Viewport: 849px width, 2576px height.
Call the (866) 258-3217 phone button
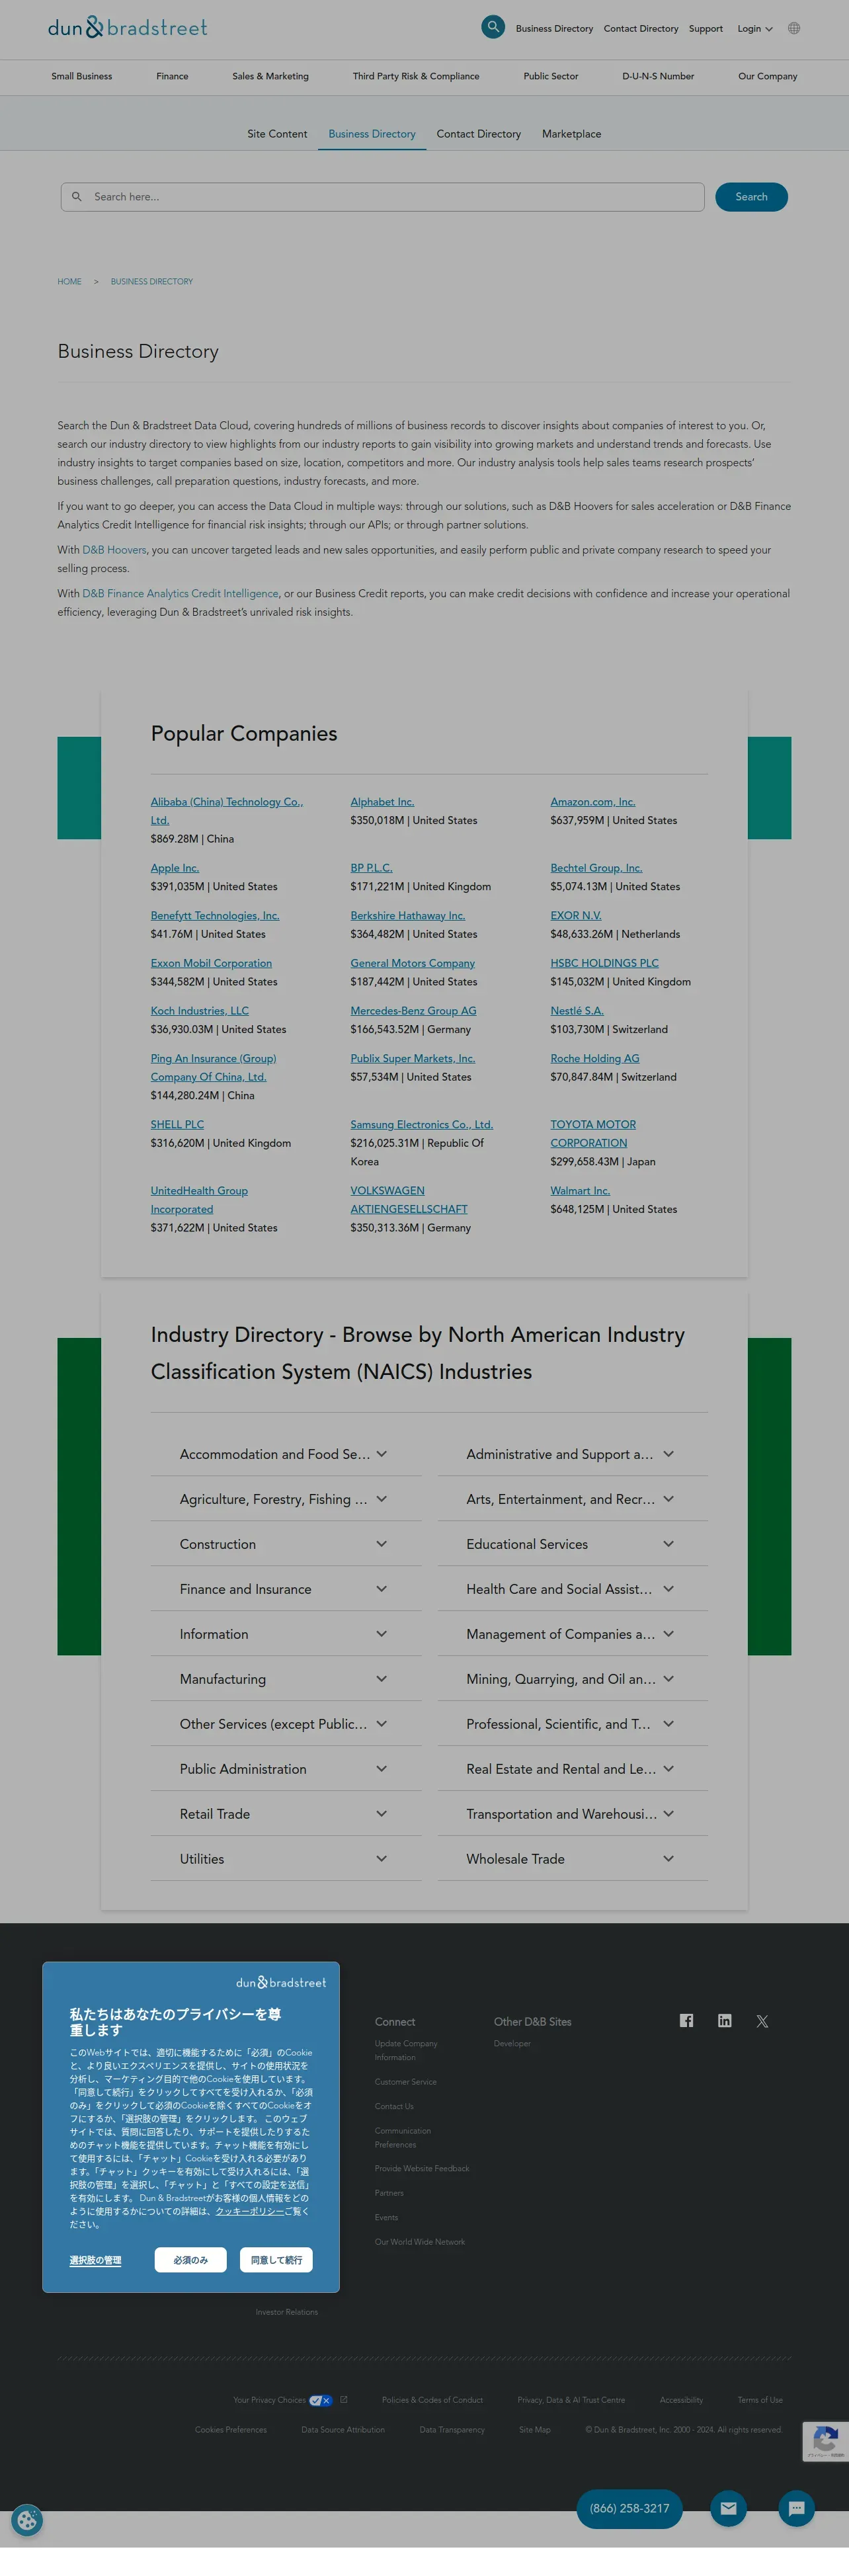point(629,2508)
